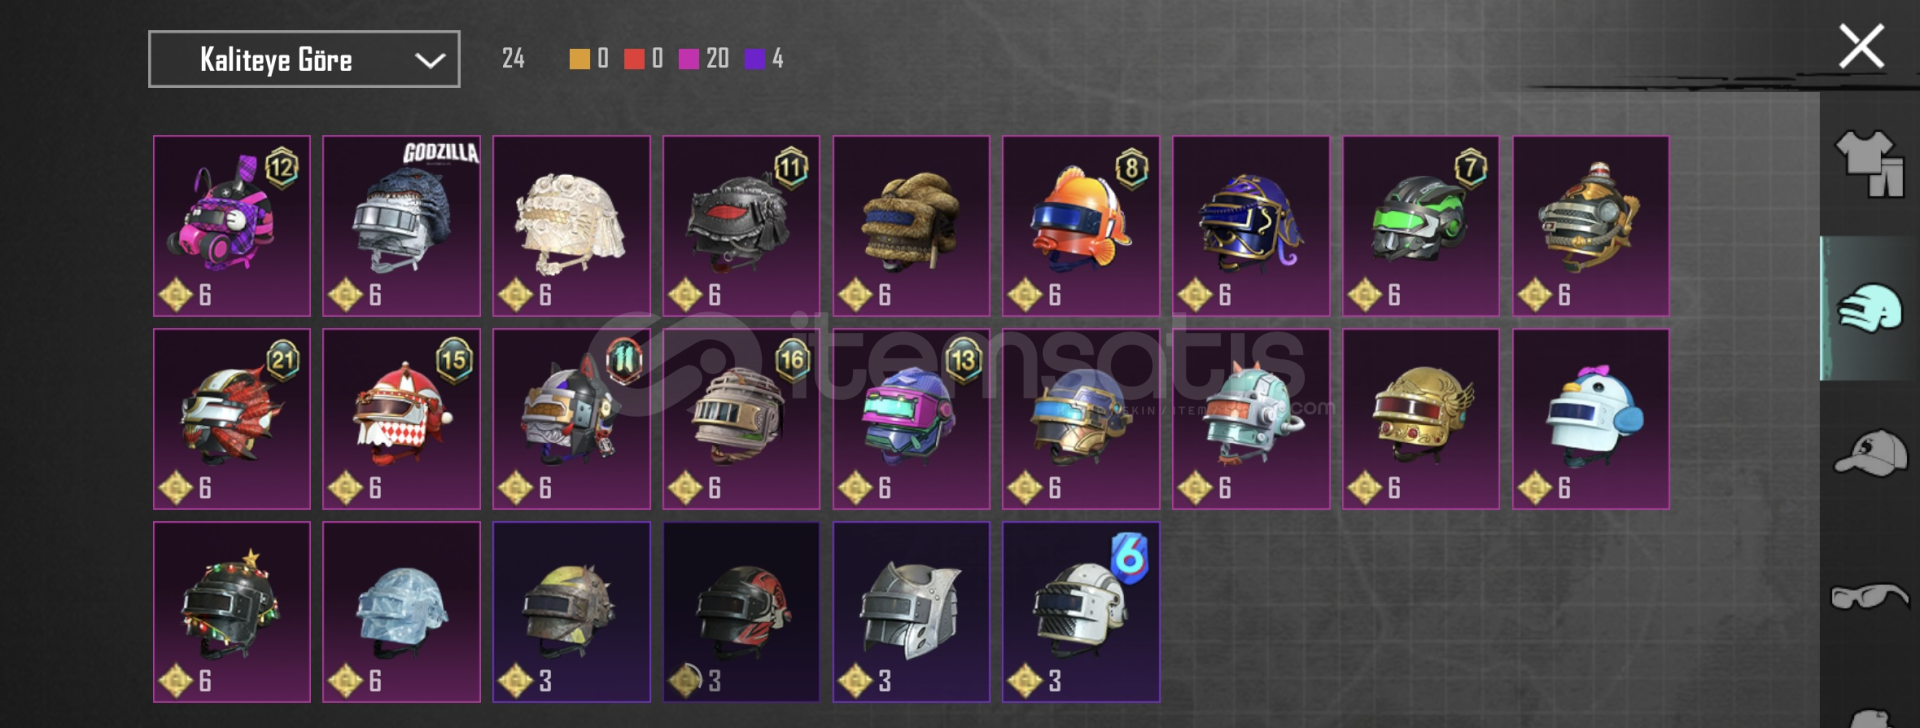The height and width of the screenshot is (728, 1920).
Task: Pick the white penguin helmet
Action: pos(1591,419)
